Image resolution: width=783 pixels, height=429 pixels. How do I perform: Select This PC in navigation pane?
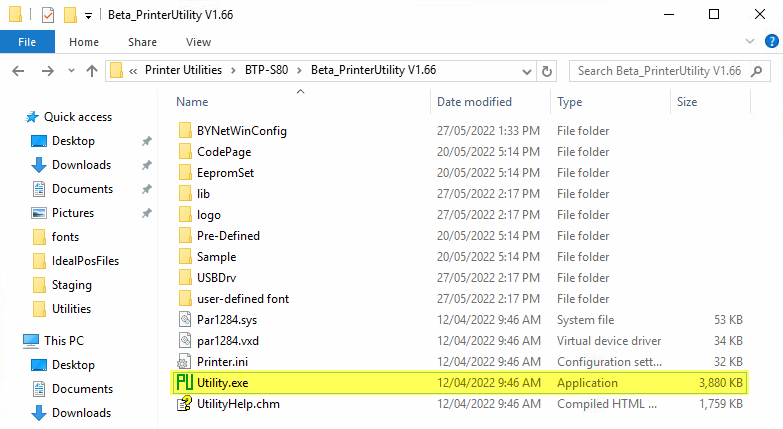(x=63, y=341)
